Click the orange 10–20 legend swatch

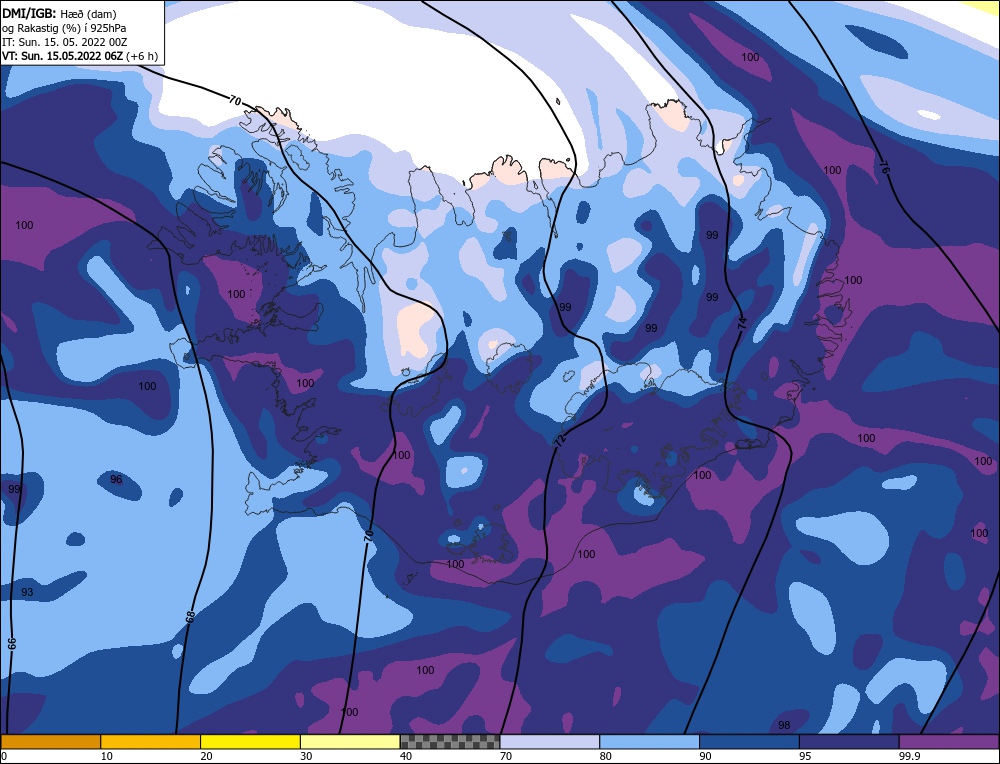[151, 741]
